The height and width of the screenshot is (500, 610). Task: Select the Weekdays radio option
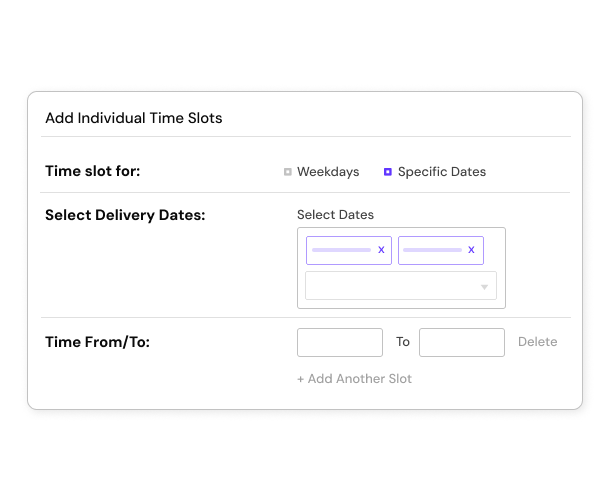287,172
